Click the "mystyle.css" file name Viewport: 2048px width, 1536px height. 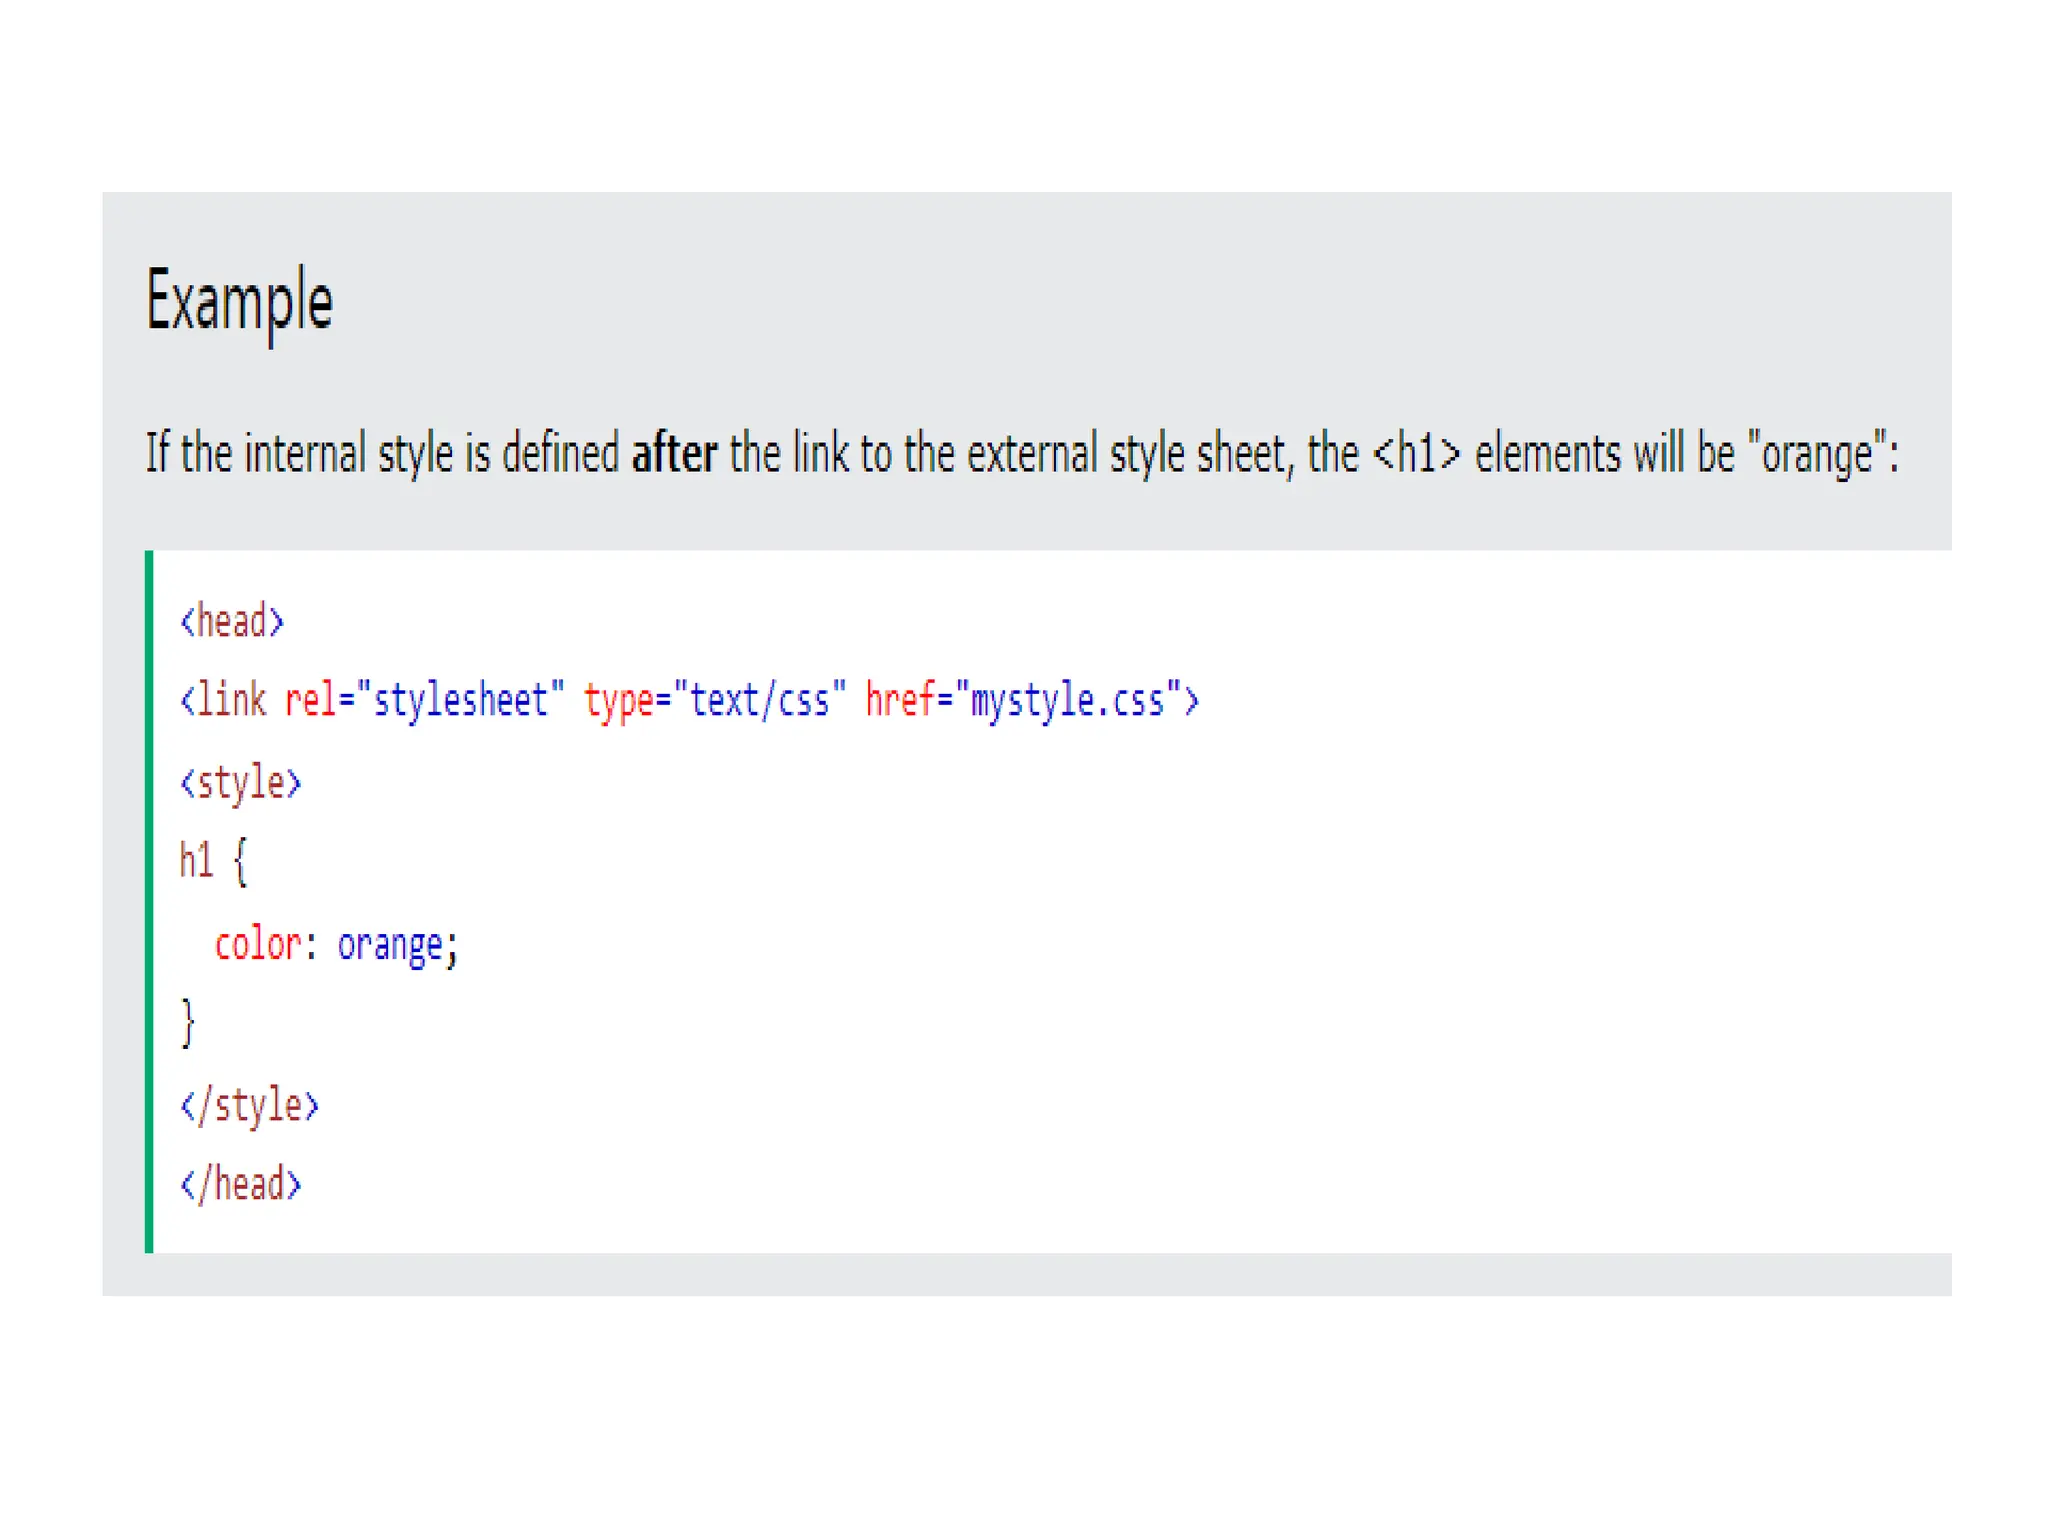[1068, 700]
